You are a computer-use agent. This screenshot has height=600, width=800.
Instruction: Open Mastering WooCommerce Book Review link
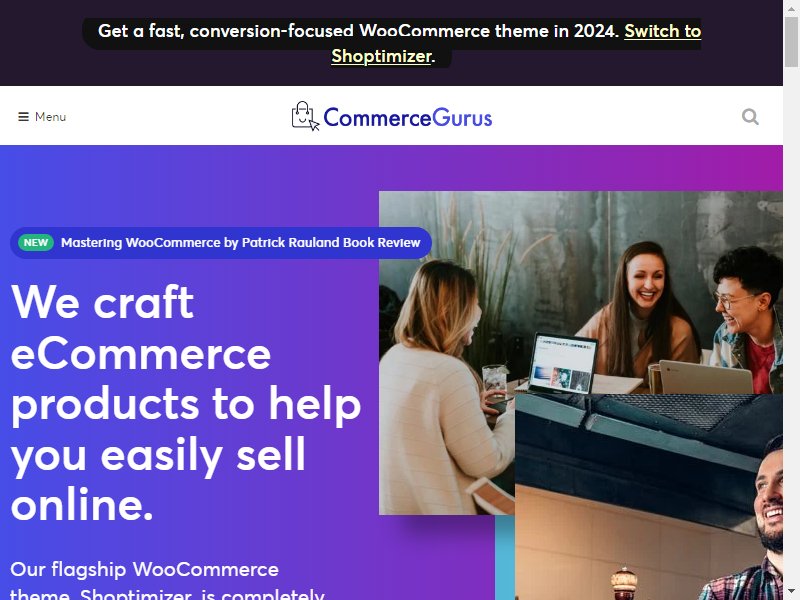(240, 242)
